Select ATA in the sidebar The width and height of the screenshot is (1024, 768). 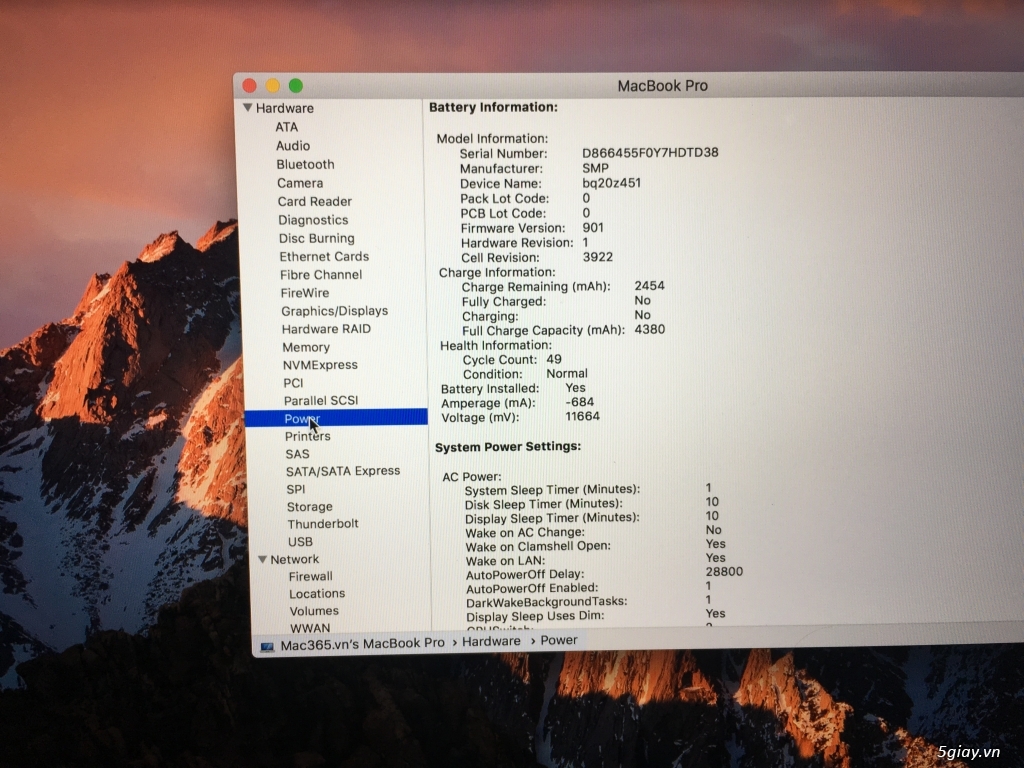click(287, 127)
